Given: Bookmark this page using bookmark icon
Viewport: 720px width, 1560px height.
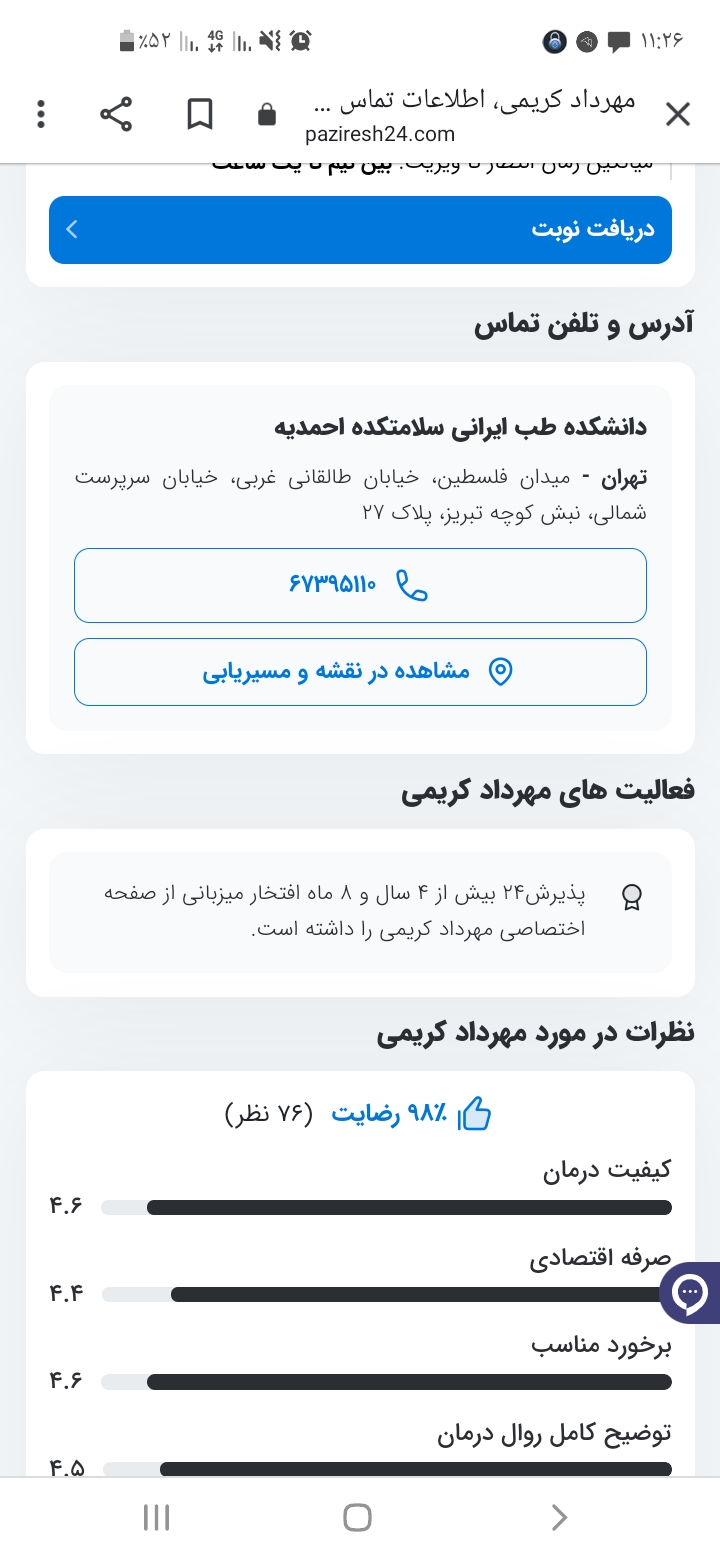Looking at the screenshot, I should coord(200,115).
